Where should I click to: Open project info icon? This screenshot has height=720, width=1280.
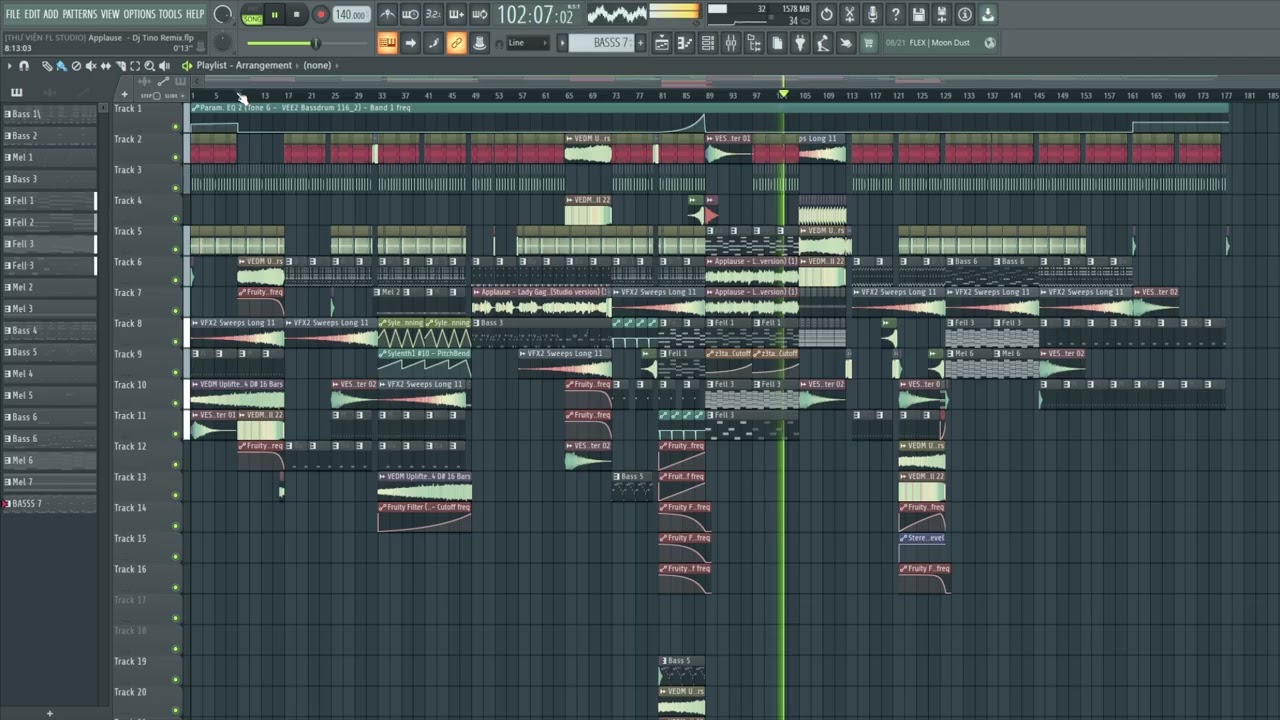(965, 14)
